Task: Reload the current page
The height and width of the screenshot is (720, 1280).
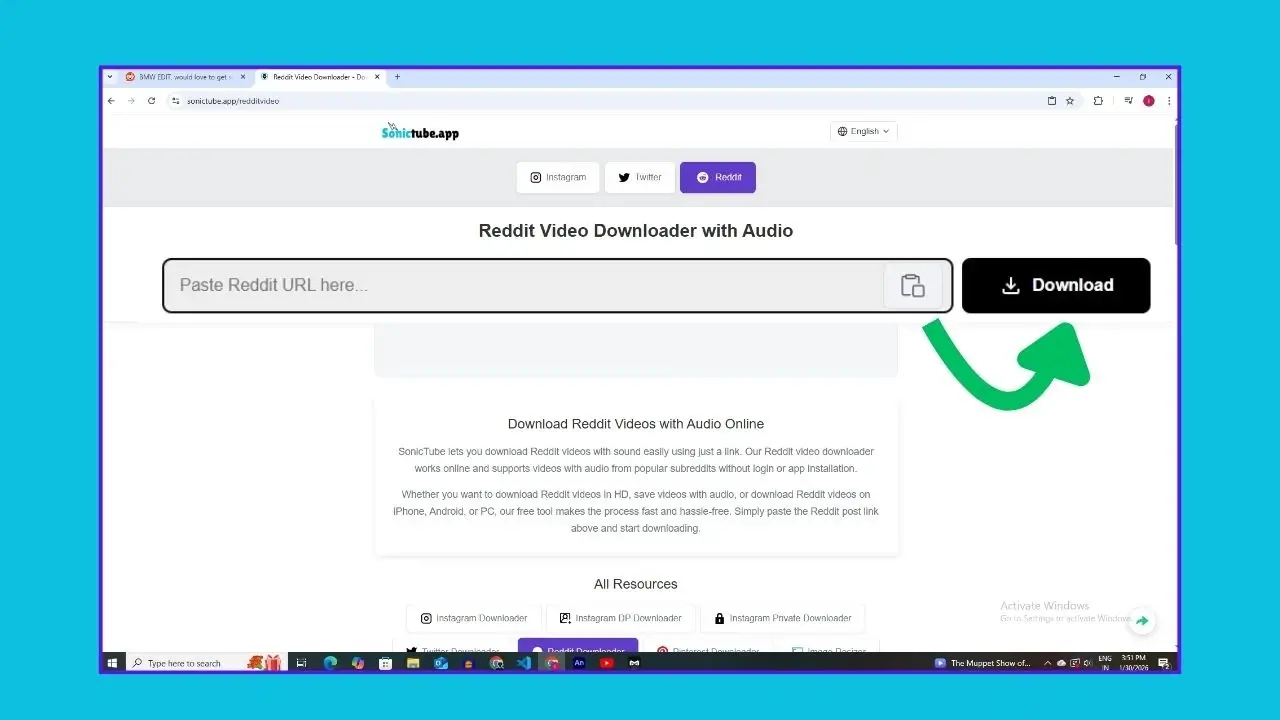Action: 151,101
